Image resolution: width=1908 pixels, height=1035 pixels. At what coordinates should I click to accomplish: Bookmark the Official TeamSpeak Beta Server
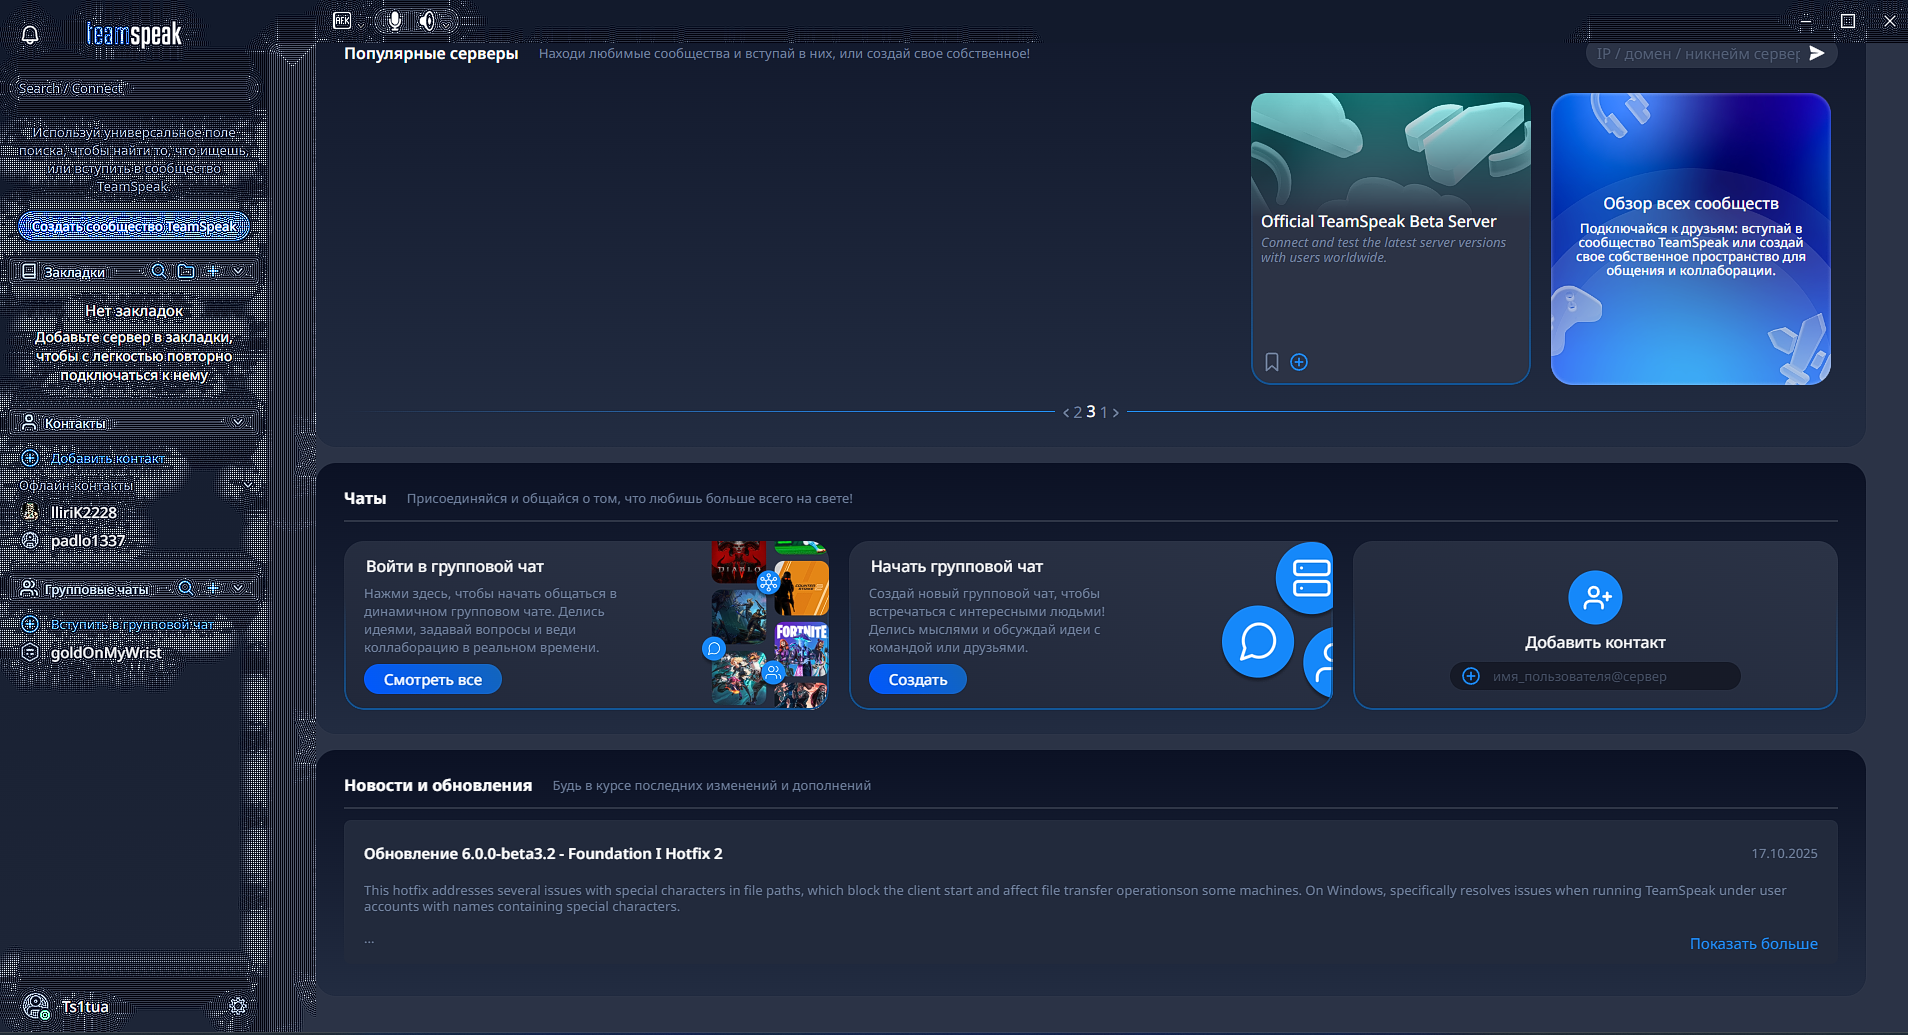[x=1272, y=362]
